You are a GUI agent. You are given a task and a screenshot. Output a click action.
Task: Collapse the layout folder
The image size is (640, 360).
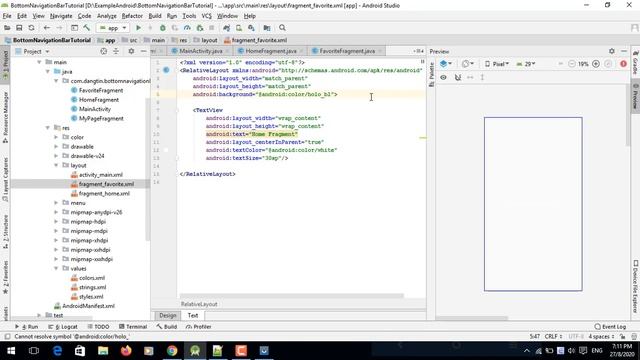pyautogui.click(x=56, y=165)
